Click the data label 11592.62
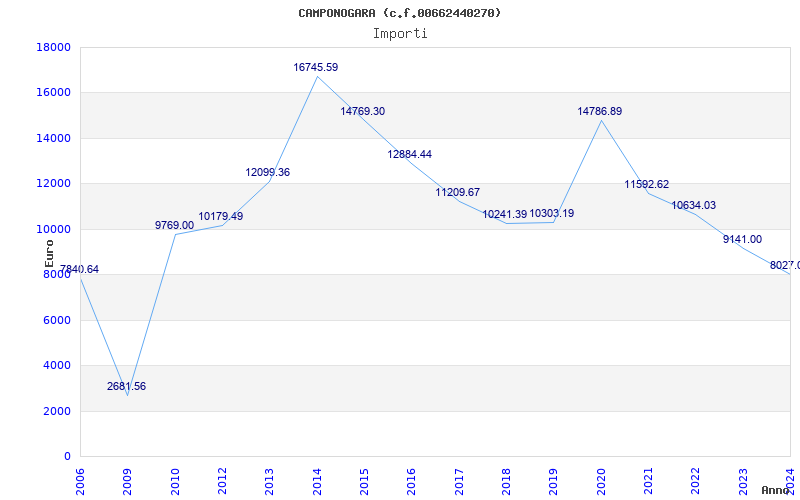The width and height of the screenshot is (800, 500). tap(646, 184)
